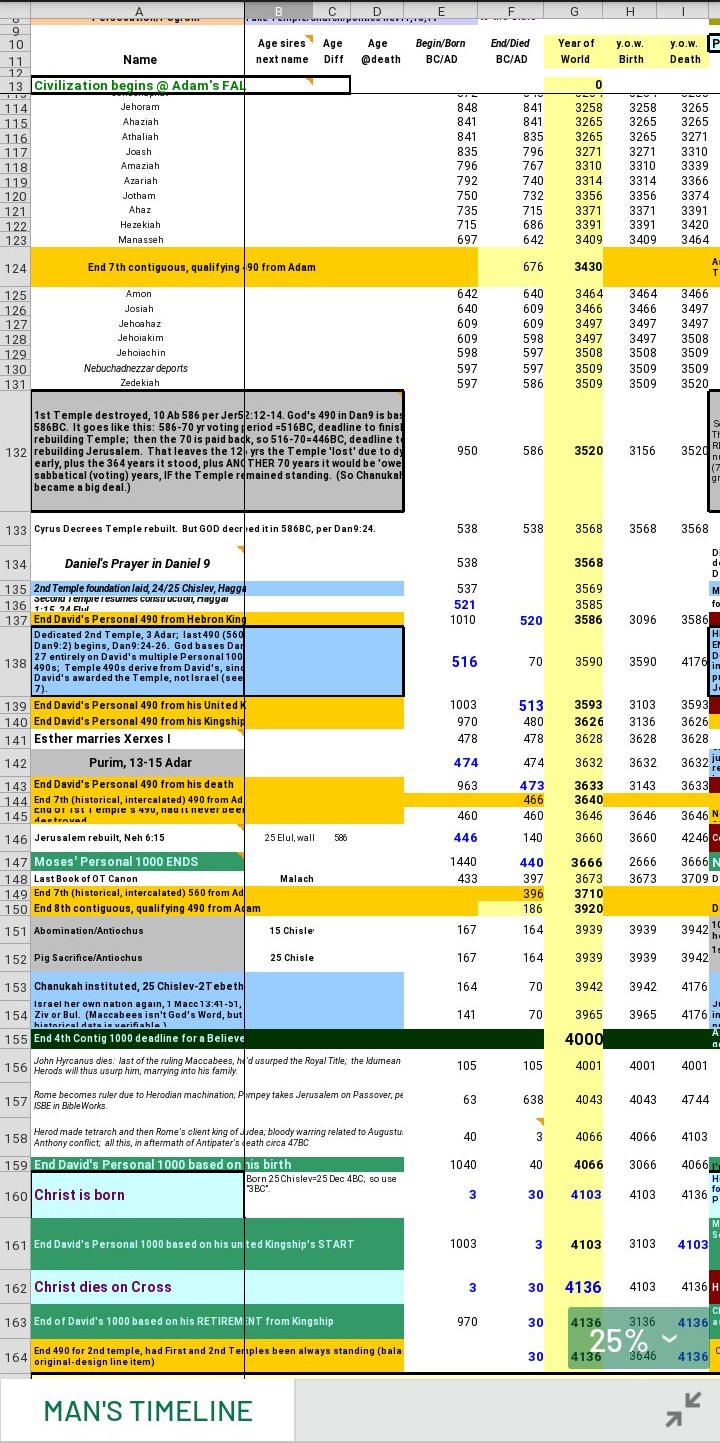Select the '1st Temple destroyed' description cell
720x1443 pixels.
pyautogui.click(x=218, y=452)
